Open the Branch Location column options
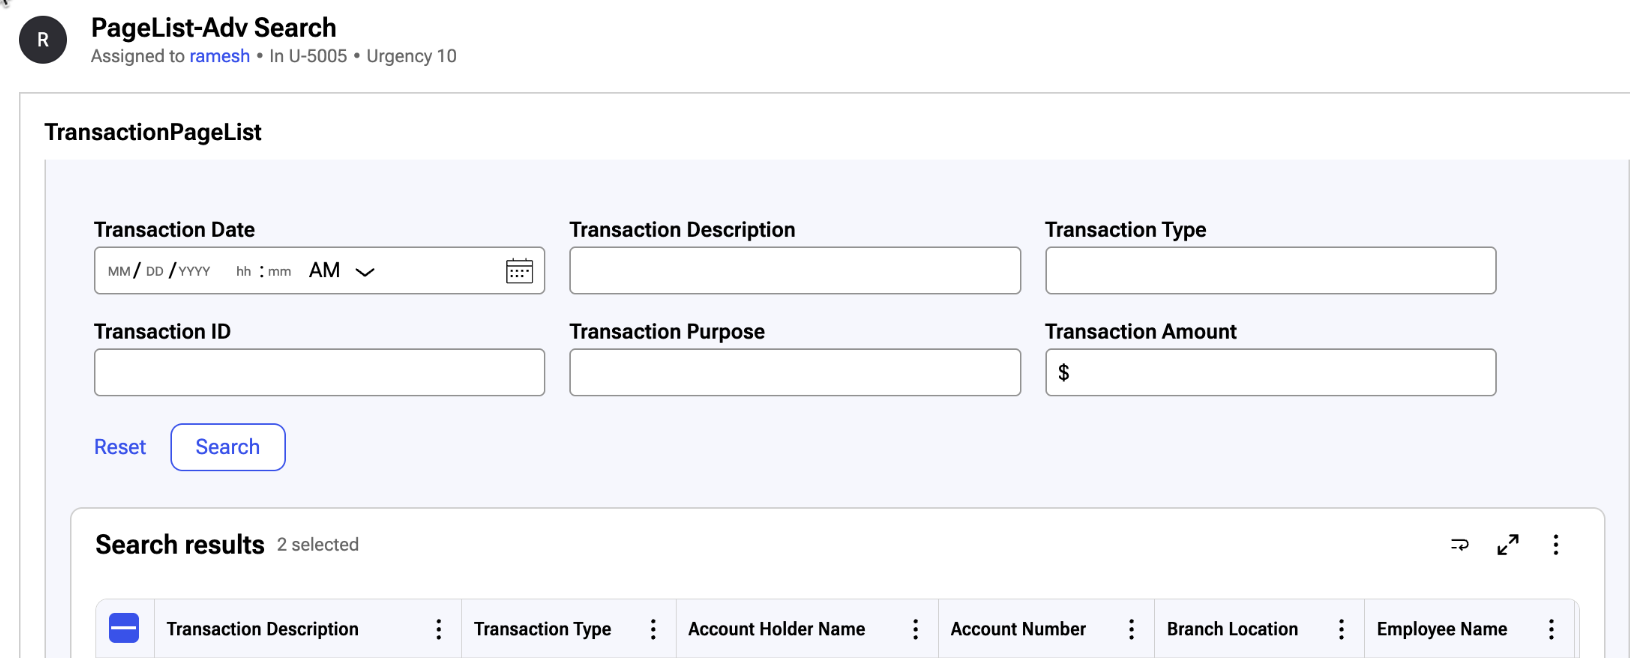This screenshot has height=658, width=1630. [1341, 629]
